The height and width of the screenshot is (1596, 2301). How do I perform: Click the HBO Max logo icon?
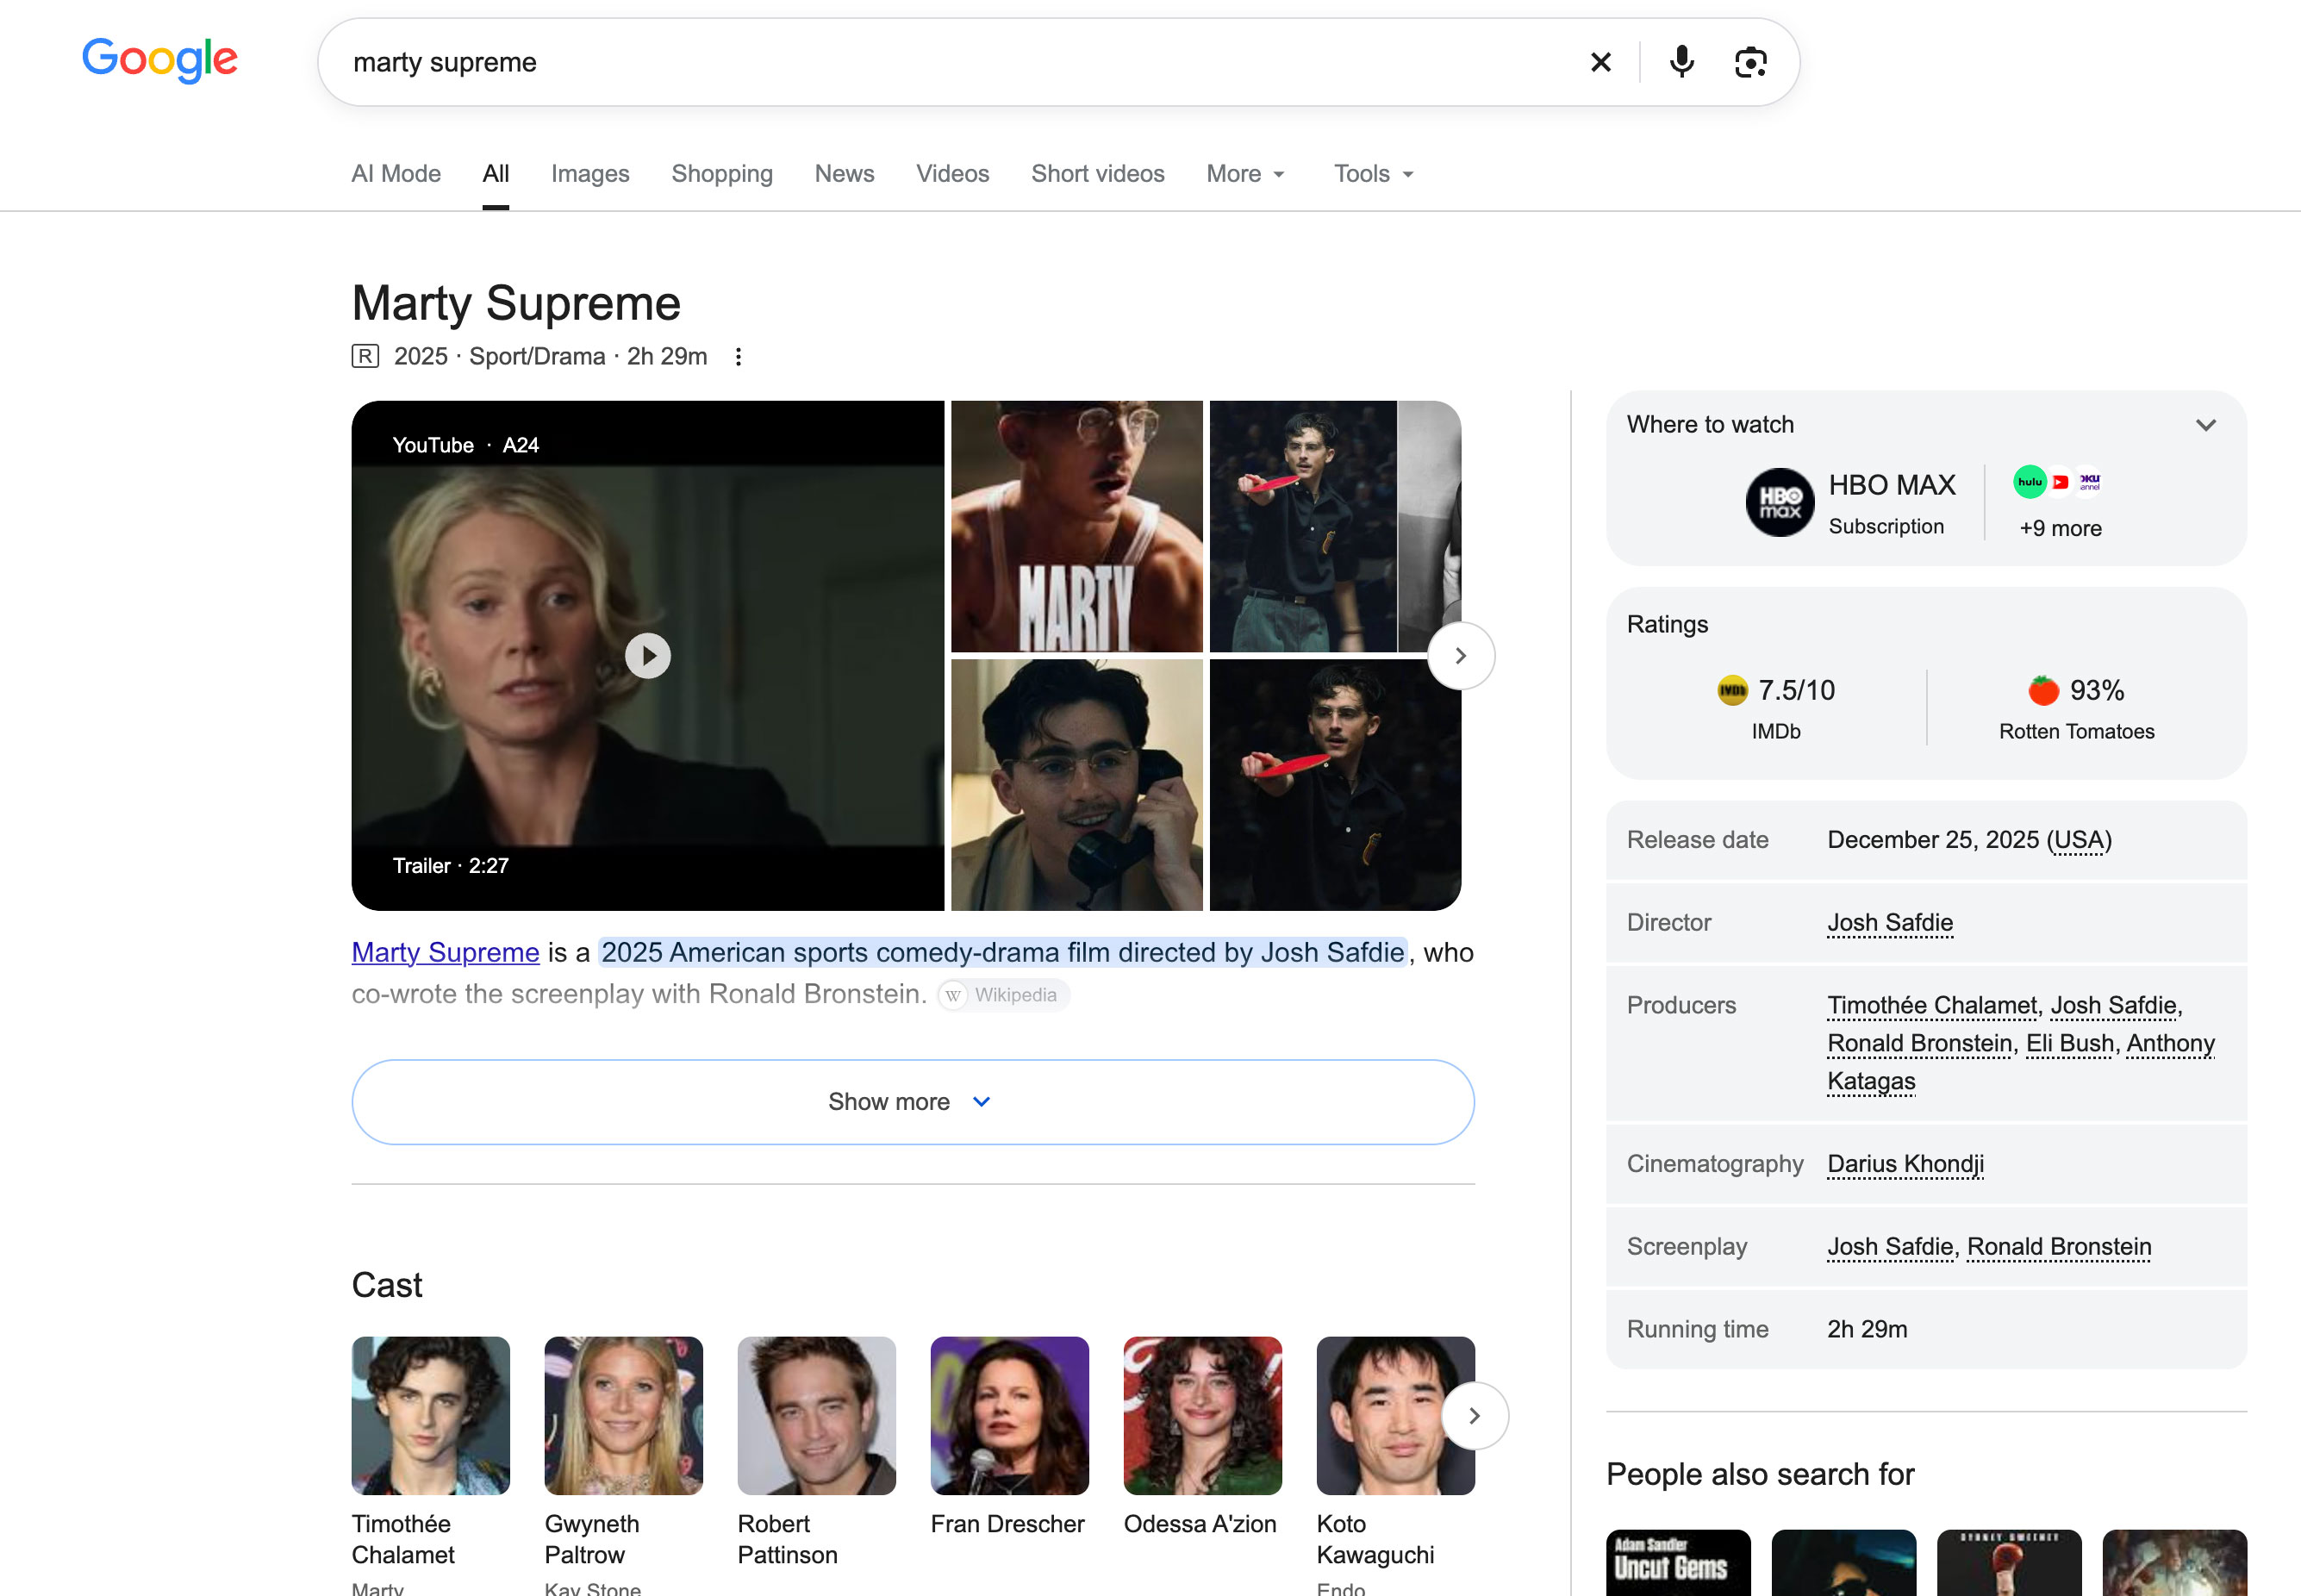pyautogui.click(x=1780, y=502)
